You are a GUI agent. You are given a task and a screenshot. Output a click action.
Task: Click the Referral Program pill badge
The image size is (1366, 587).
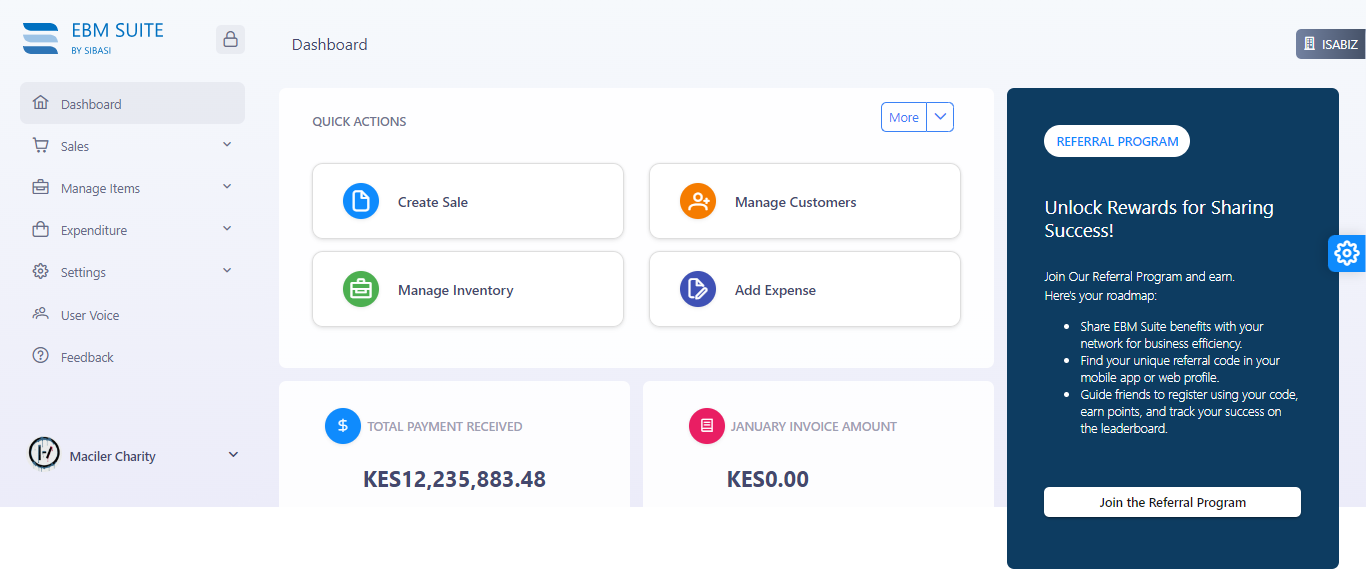[x=1116, y=141]
